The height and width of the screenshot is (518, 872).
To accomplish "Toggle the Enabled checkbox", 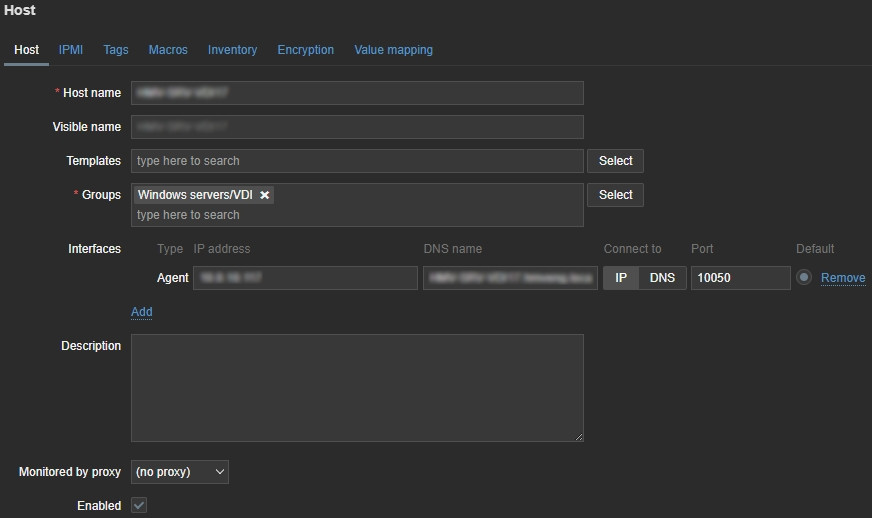I will [139, 506].
